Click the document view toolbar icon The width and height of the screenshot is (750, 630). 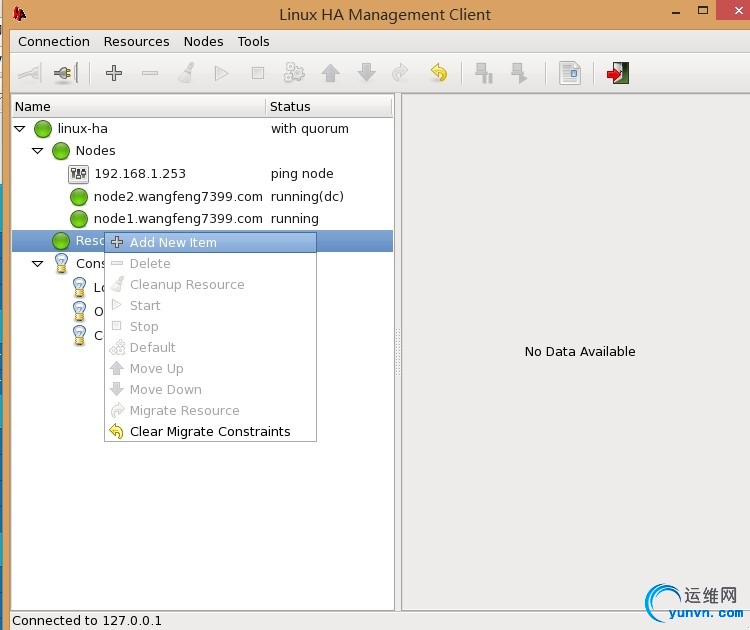click(x=570, y=73)
